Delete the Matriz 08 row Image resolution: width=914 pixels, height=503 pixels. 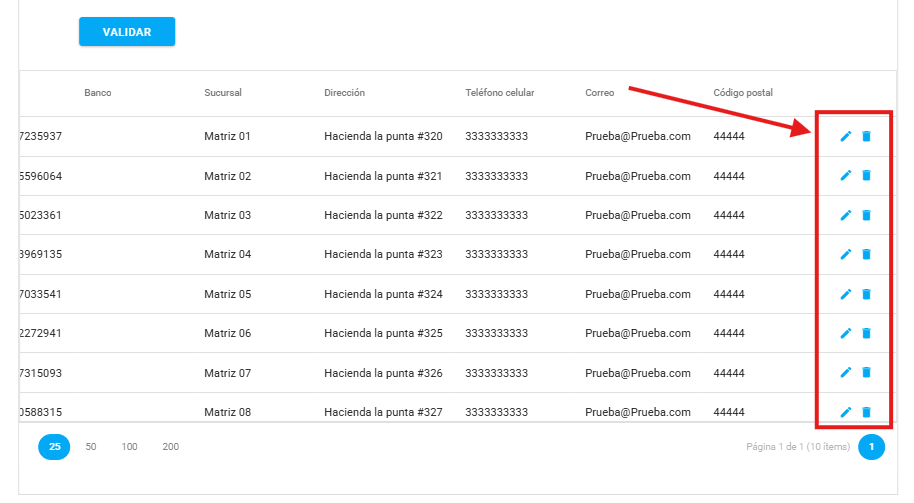(866, 412)
